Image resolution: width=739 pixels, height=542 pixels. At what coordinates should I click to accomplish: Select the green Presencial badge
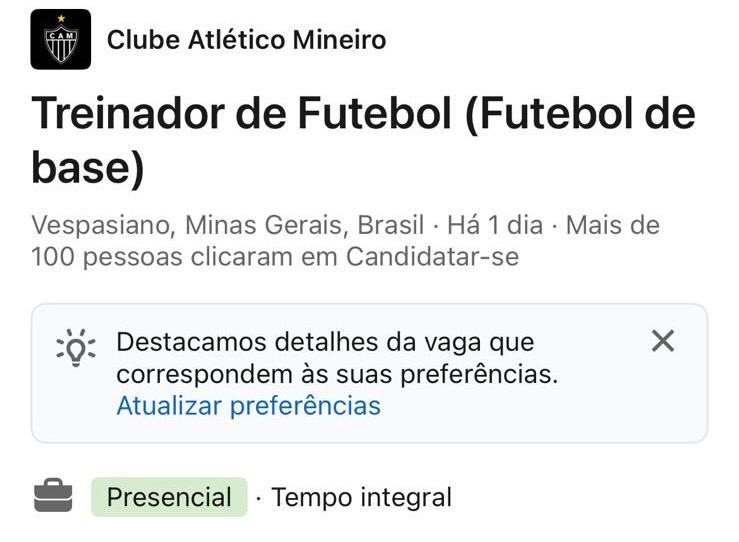[169, 497]
